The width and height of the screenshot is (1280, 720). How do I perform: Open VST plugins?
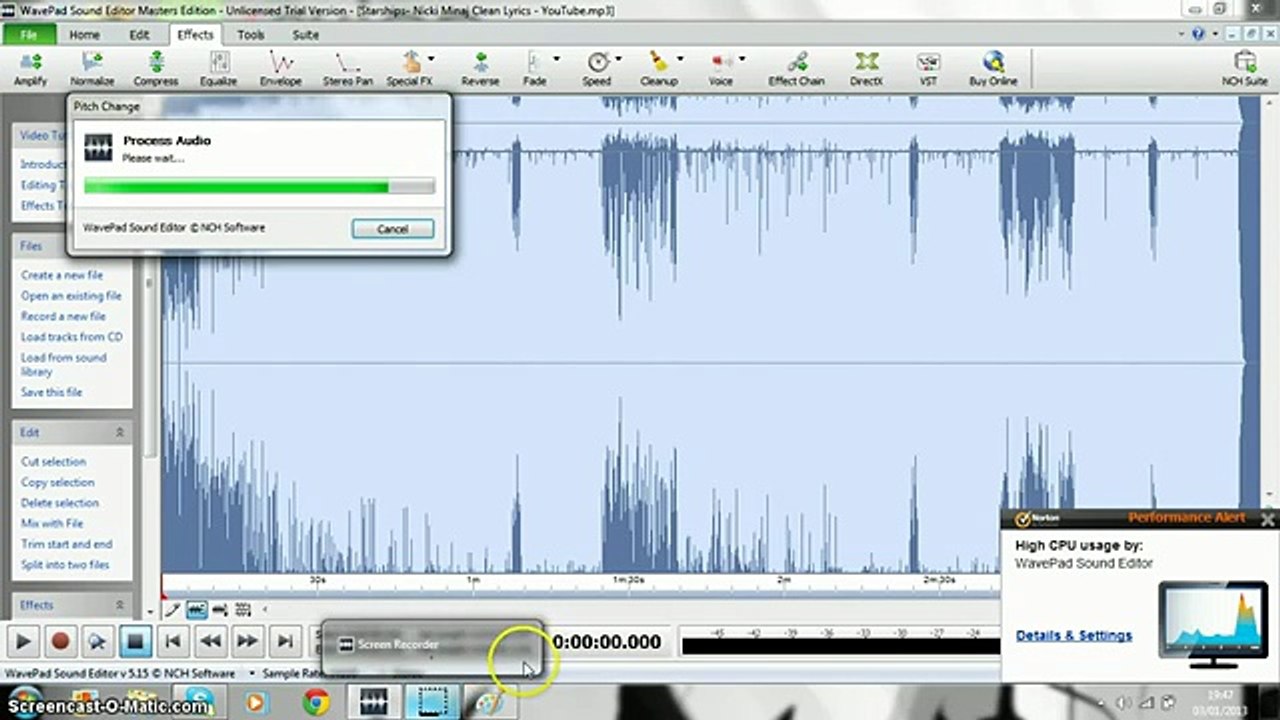click(929, 68)
